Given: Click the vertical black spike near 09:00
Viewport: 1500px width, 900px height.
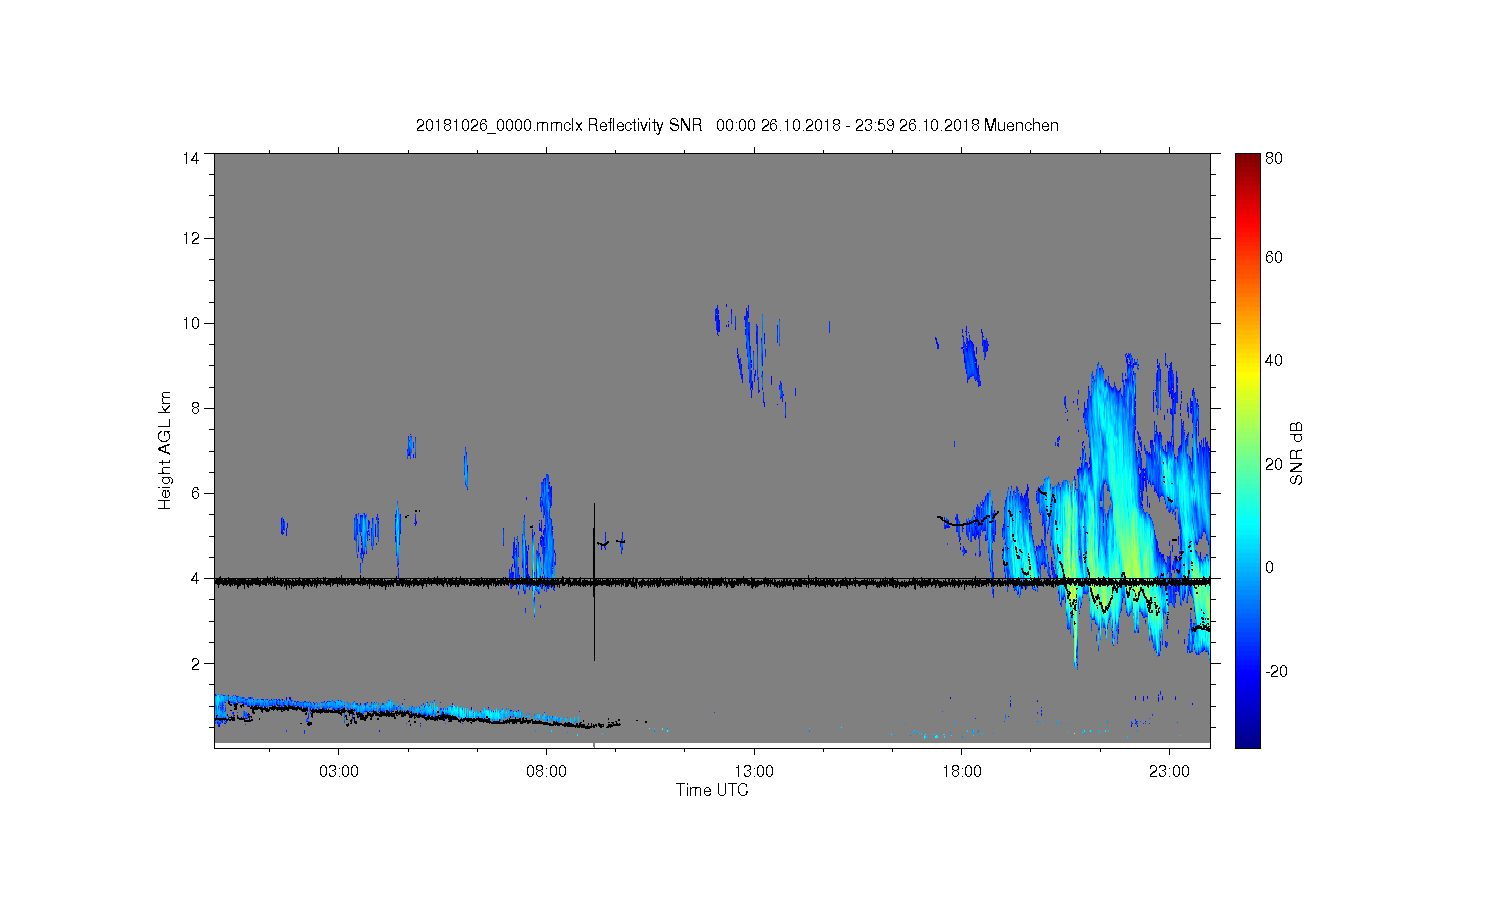Looking at the screenshot, I should [x=594, y=582].
